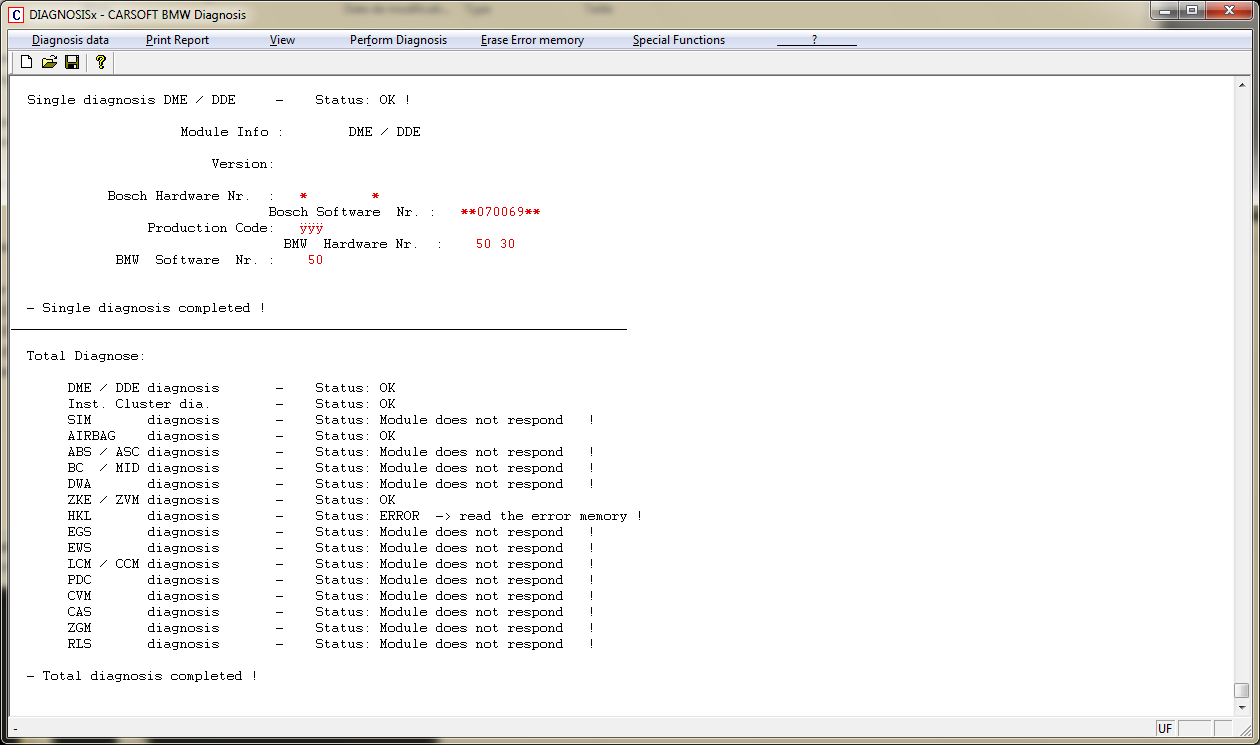Click the vertical scrollbar thumb
This screenshot has height=745, width=1260.
click(x=1241, y=690)
